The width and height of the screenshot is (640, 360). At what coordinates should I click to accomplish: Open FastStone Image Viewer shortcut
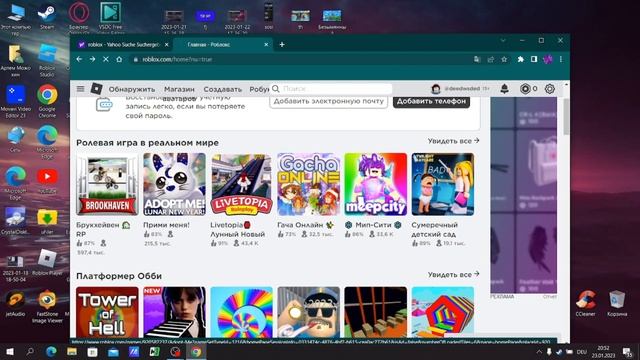click(47, 307)
